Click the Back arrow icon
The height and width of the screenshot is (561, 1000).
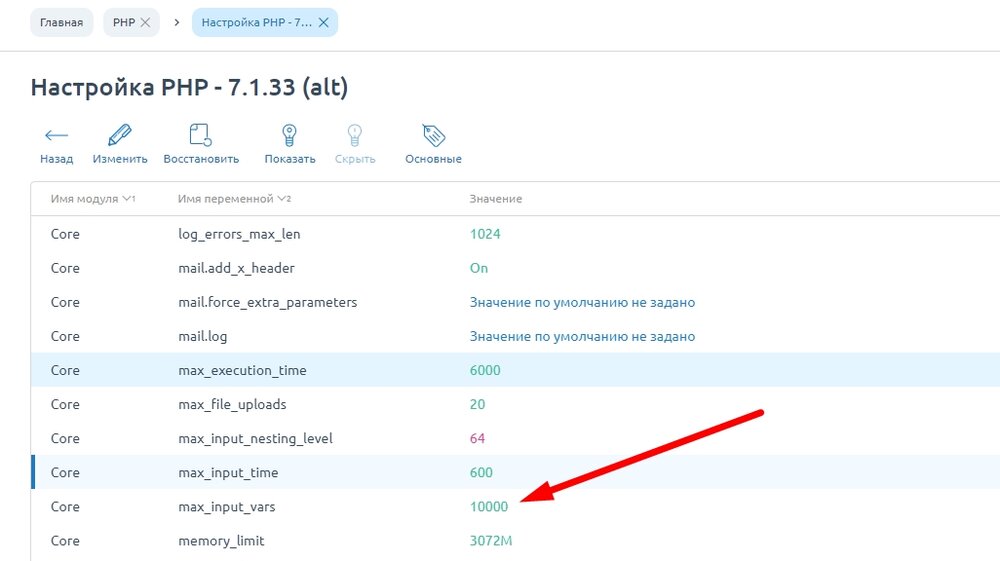pos(56,136)
